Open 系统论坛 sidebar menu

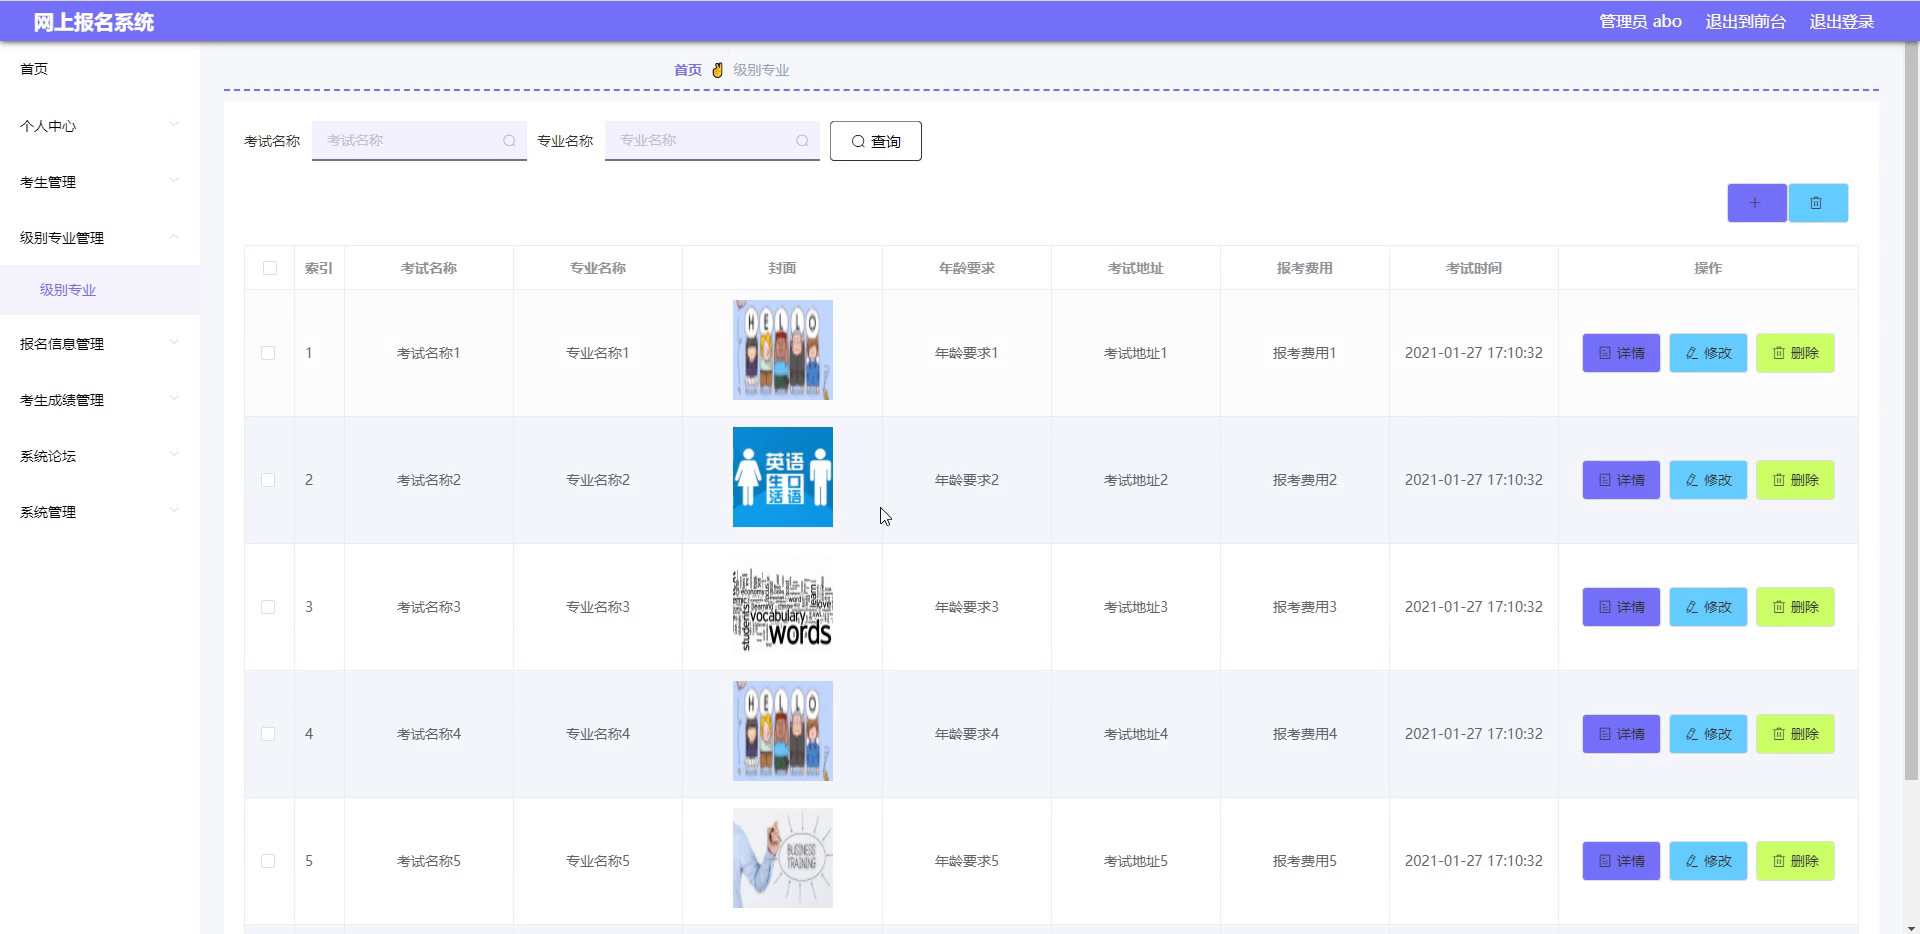100,456
